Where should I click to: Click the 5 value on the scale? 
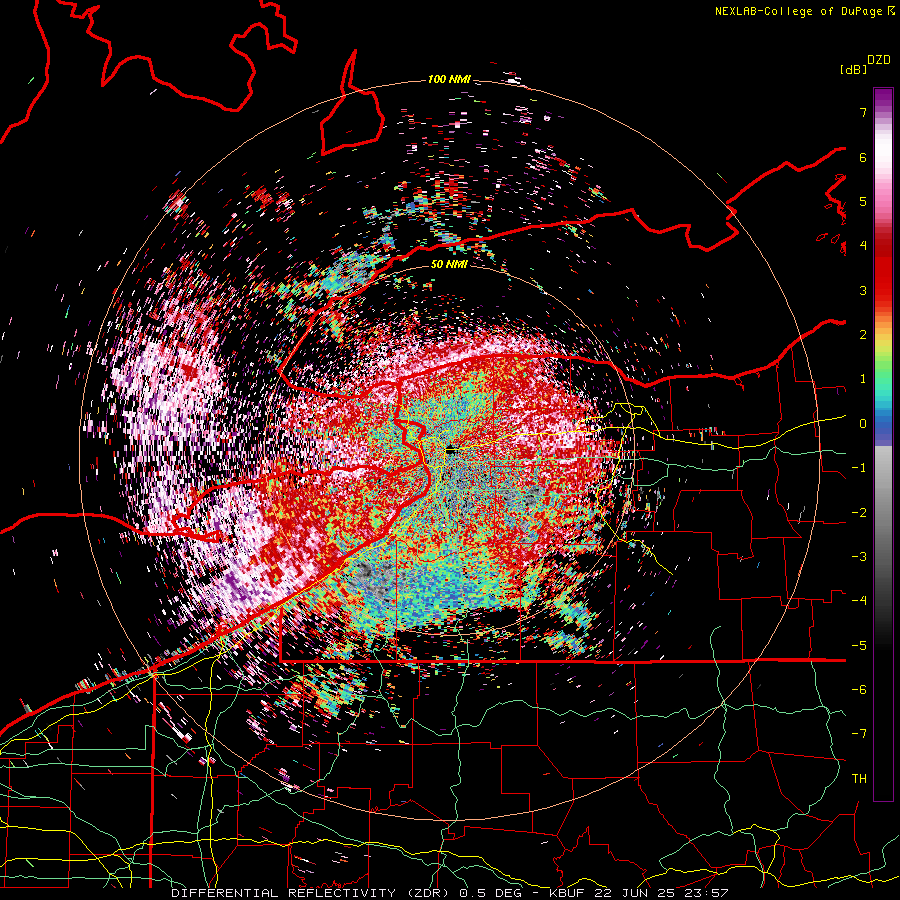click(x=863, y=201)
